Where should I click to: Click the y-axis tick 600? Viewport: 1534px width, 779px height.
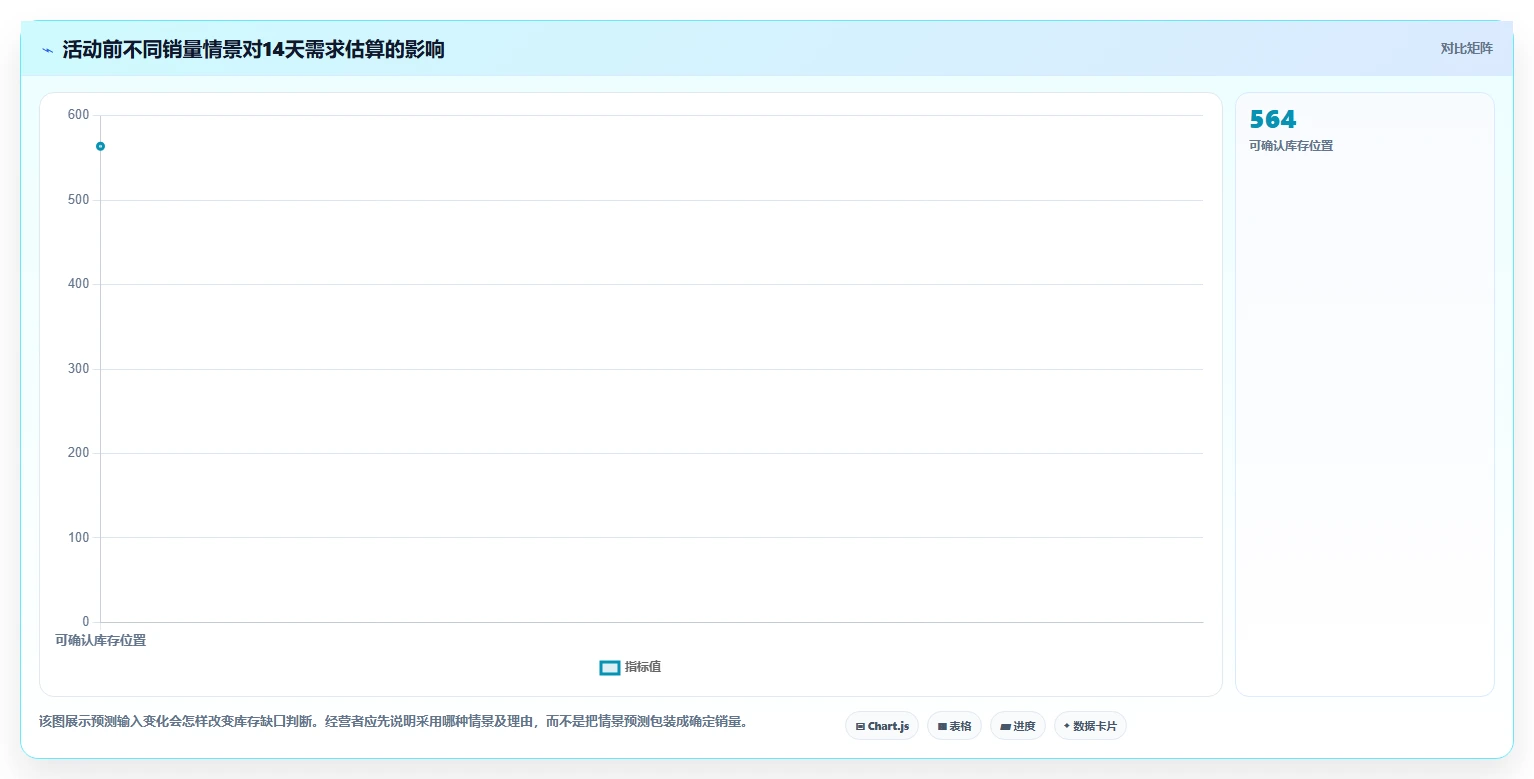tap(79, 115)
